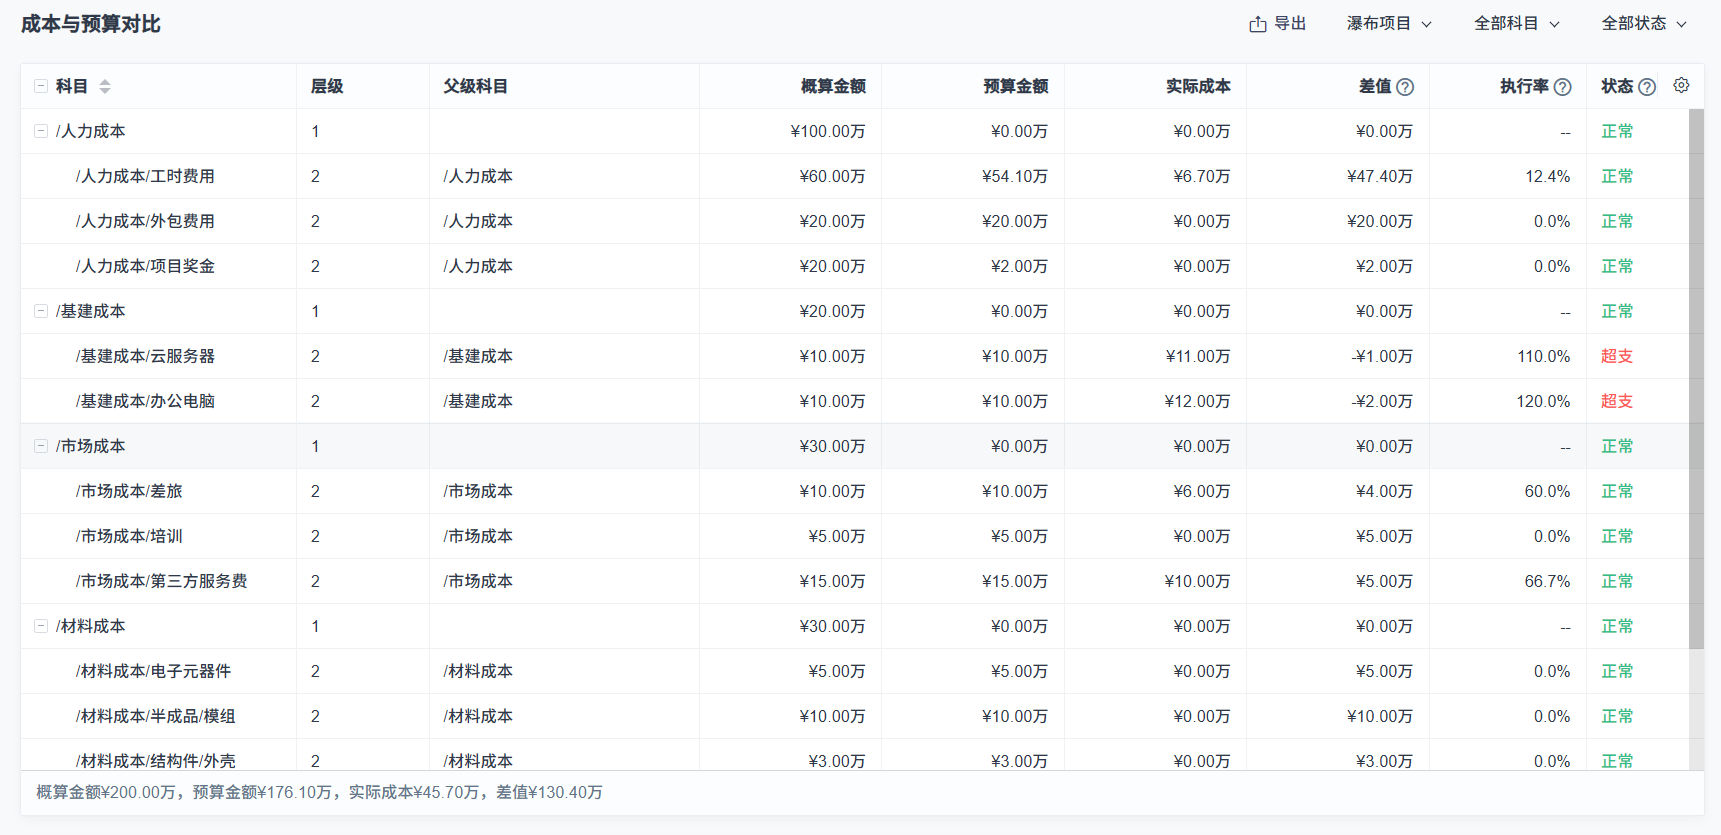Viewport: 1721px width, 835px height.
Task: Click the 正常 status in 工时费用 row
Action: pyautogui.click(x=1617, y=176)
